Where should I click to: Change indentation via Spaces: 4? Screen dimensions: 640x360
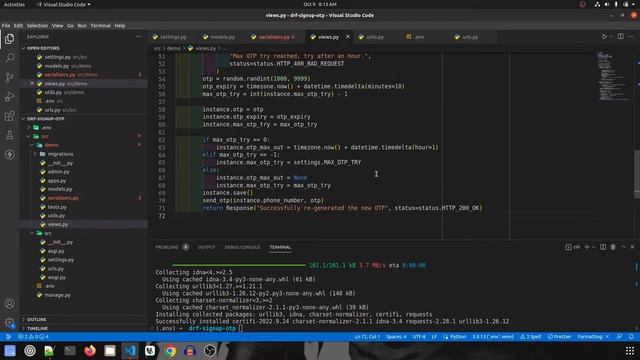point(396,337)
